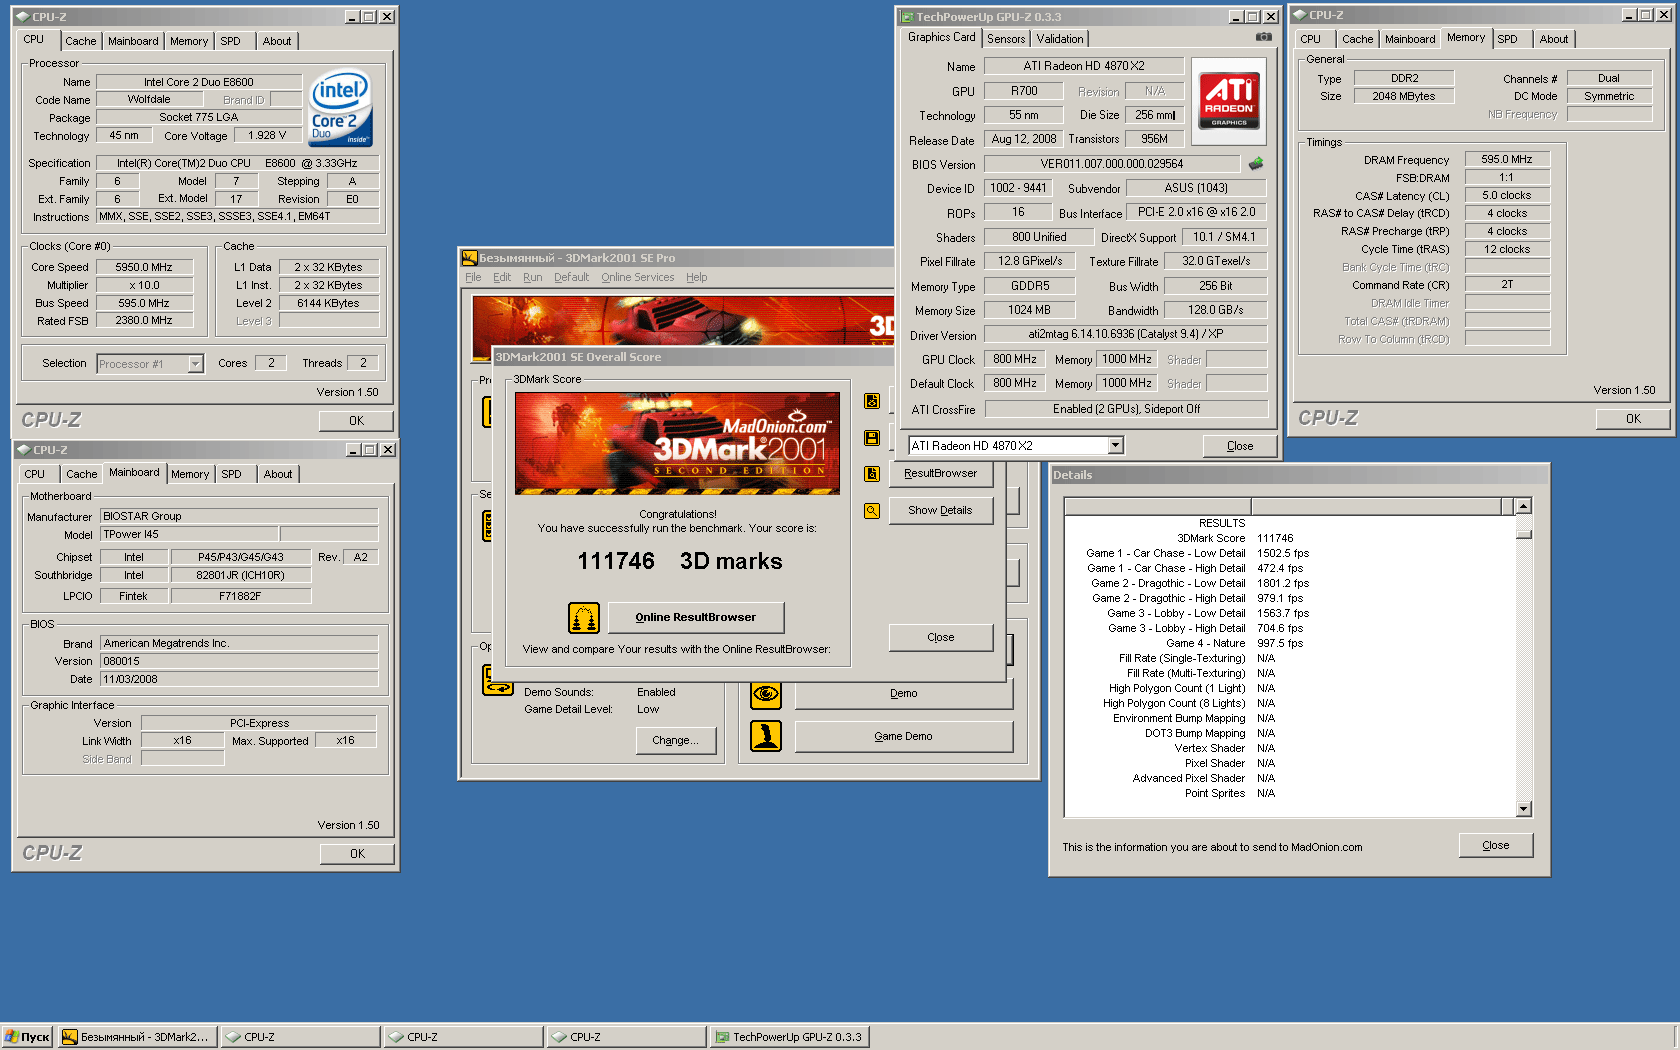The height and width of the screenshot is (1050, 1680).
Task: Open Run menu in 3DMark2001
Action: tap(533, 278)
